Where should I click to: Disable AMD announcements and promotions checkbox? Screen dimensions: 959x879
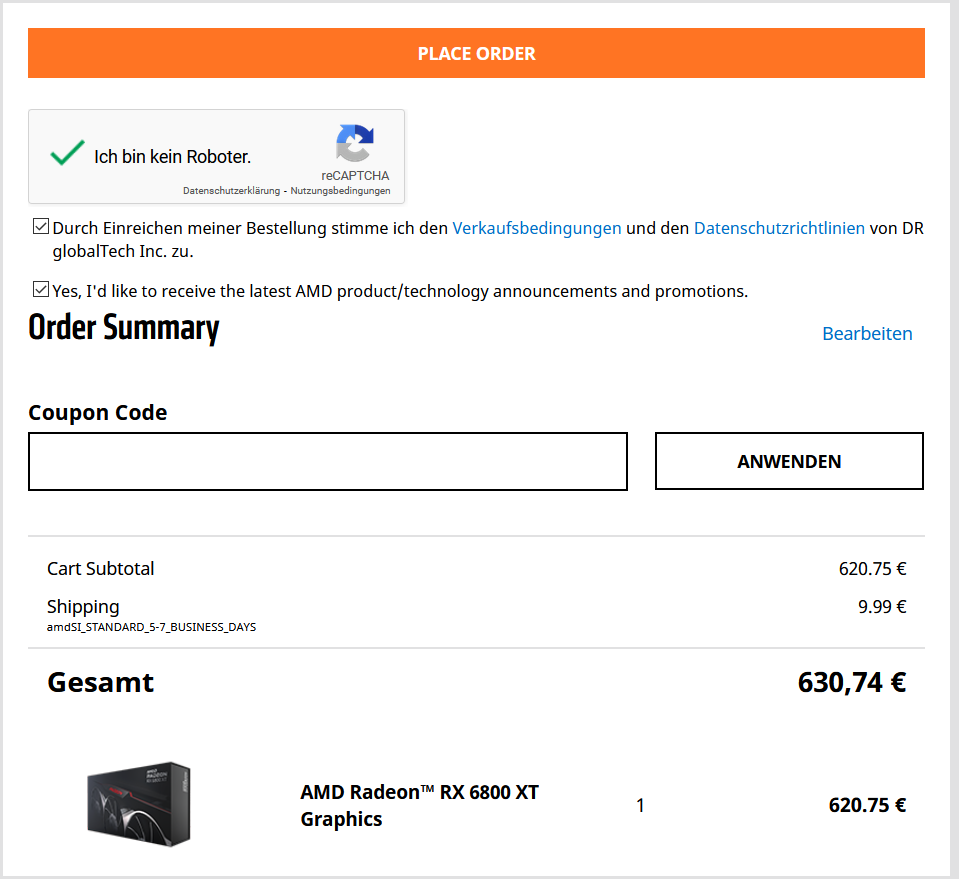point(41,290)
